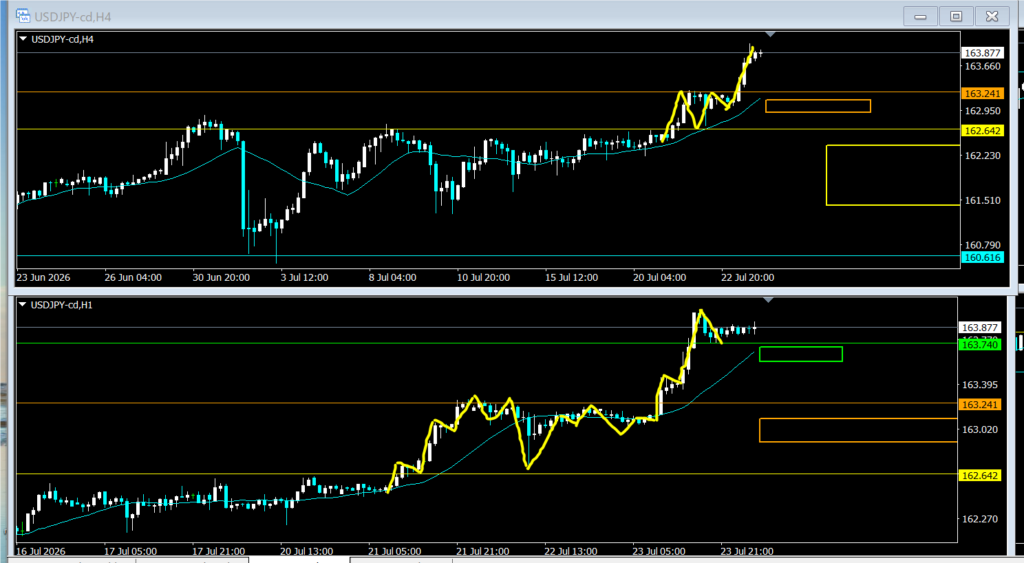Click the 163.395 value on H1 price scale
The image size is (1024, 563).
(980, 385)
